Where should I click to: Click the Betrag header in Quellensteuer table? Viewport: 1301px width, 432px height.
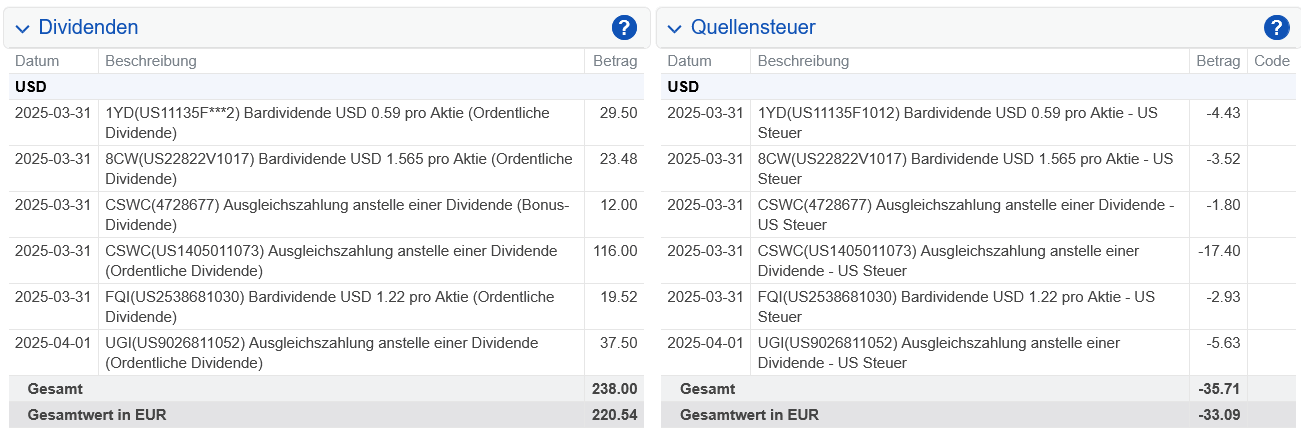click(1218, 61)
